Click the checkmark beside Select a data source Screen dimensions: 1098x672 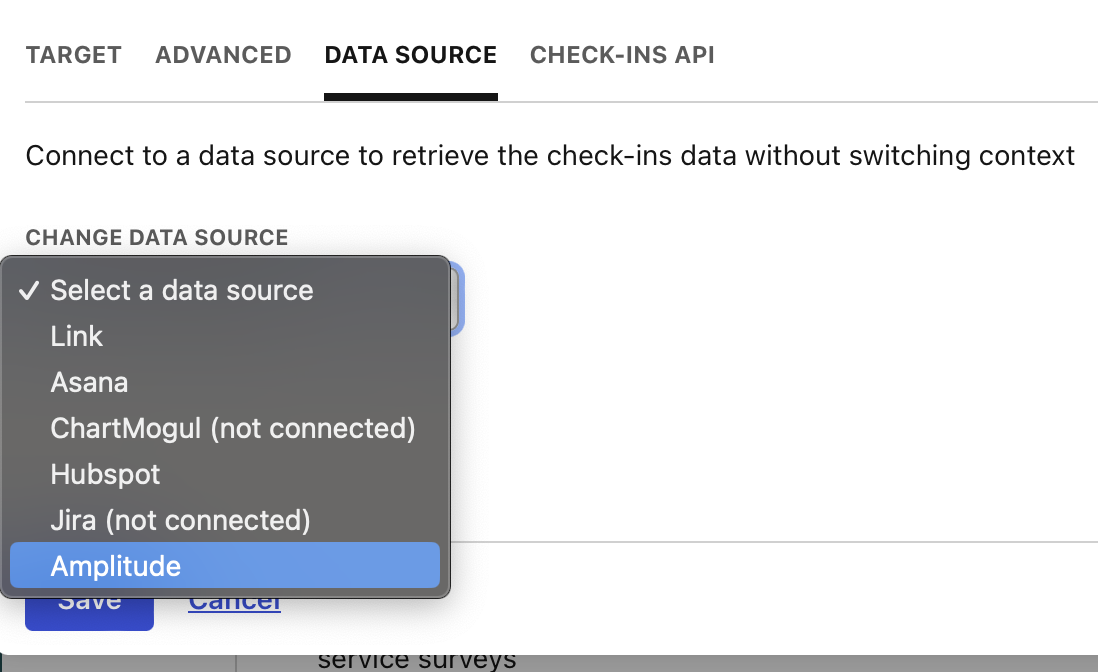[x=30, y=291]
